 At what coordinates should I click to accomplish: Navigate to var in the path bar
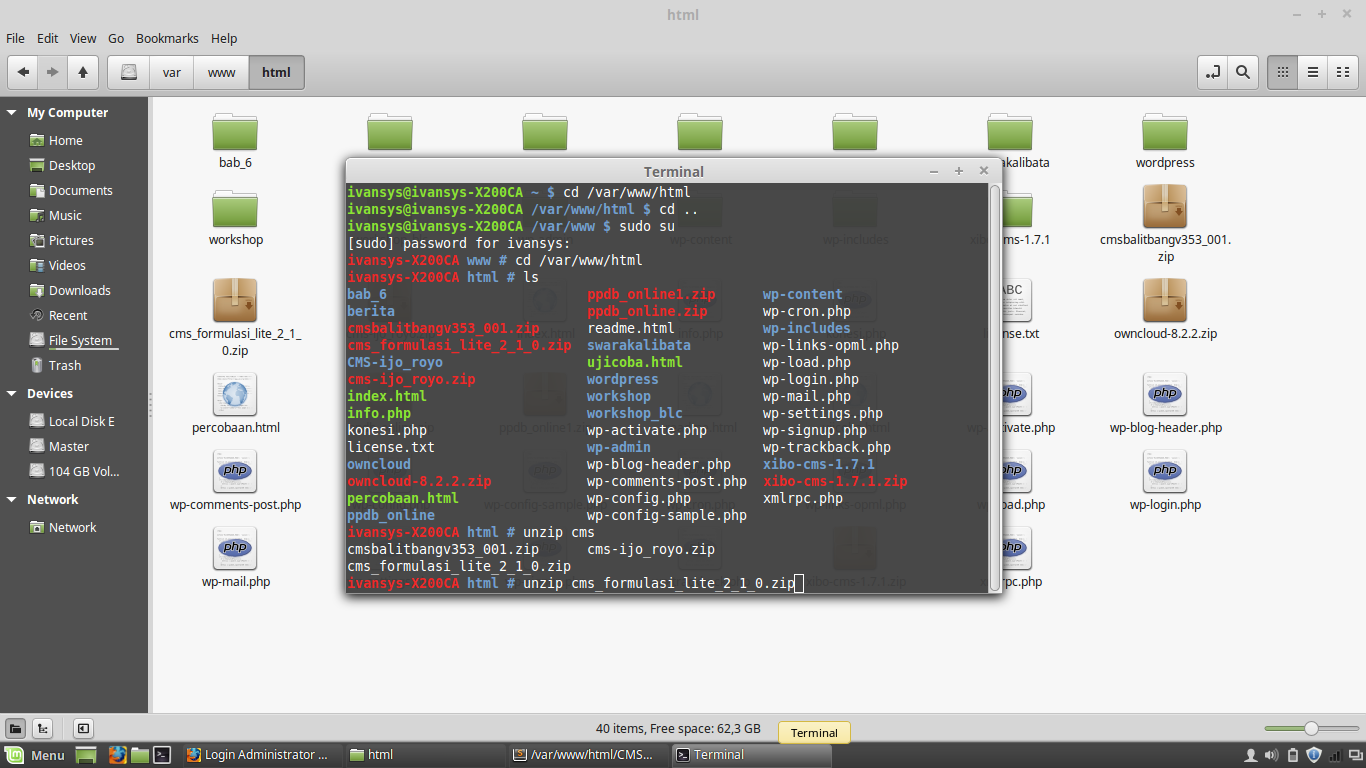(x=172, y=72)
